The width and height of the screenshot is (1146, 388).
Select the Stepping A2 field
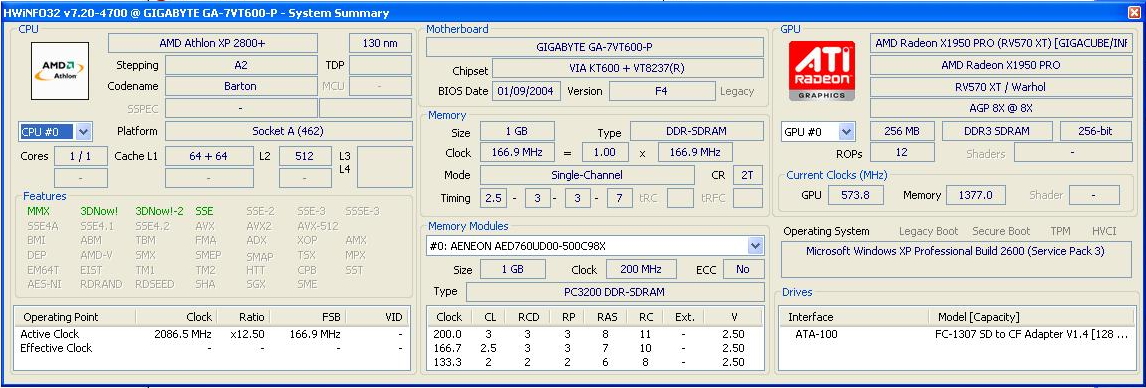click(x=241, y=65)
